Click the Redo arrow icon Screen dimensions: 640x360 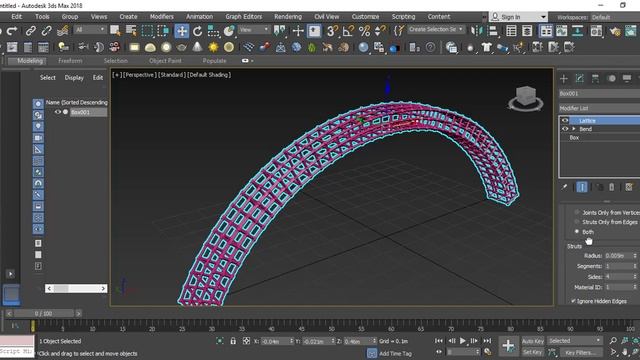point(12,31)
